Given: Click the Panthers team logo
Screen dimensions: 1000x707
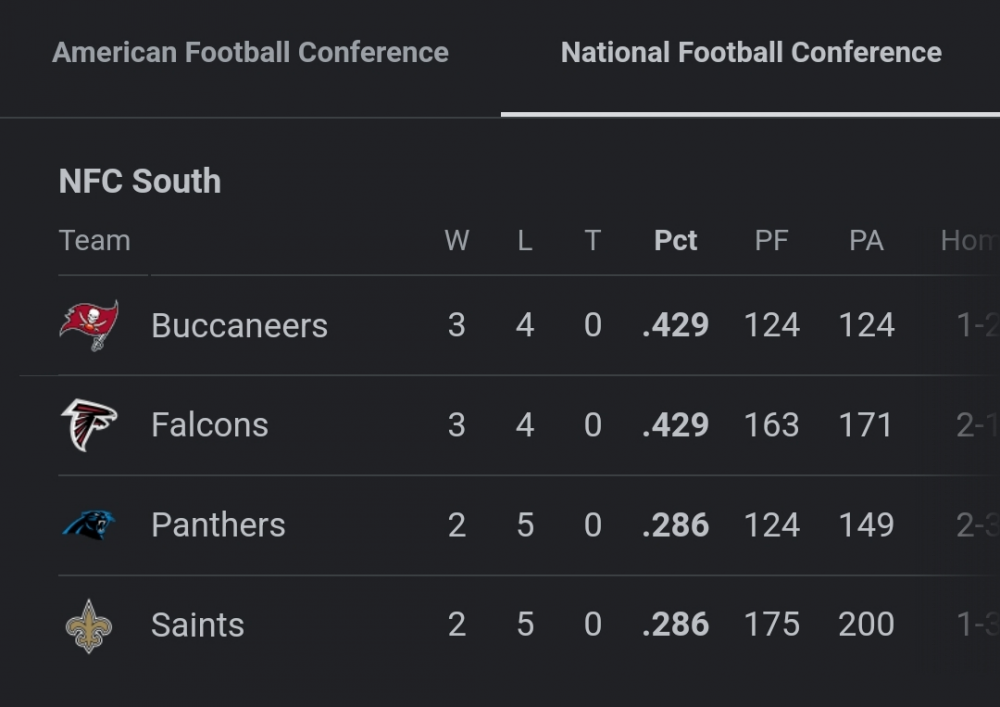Looking at the screenshot, I should 89,525.
